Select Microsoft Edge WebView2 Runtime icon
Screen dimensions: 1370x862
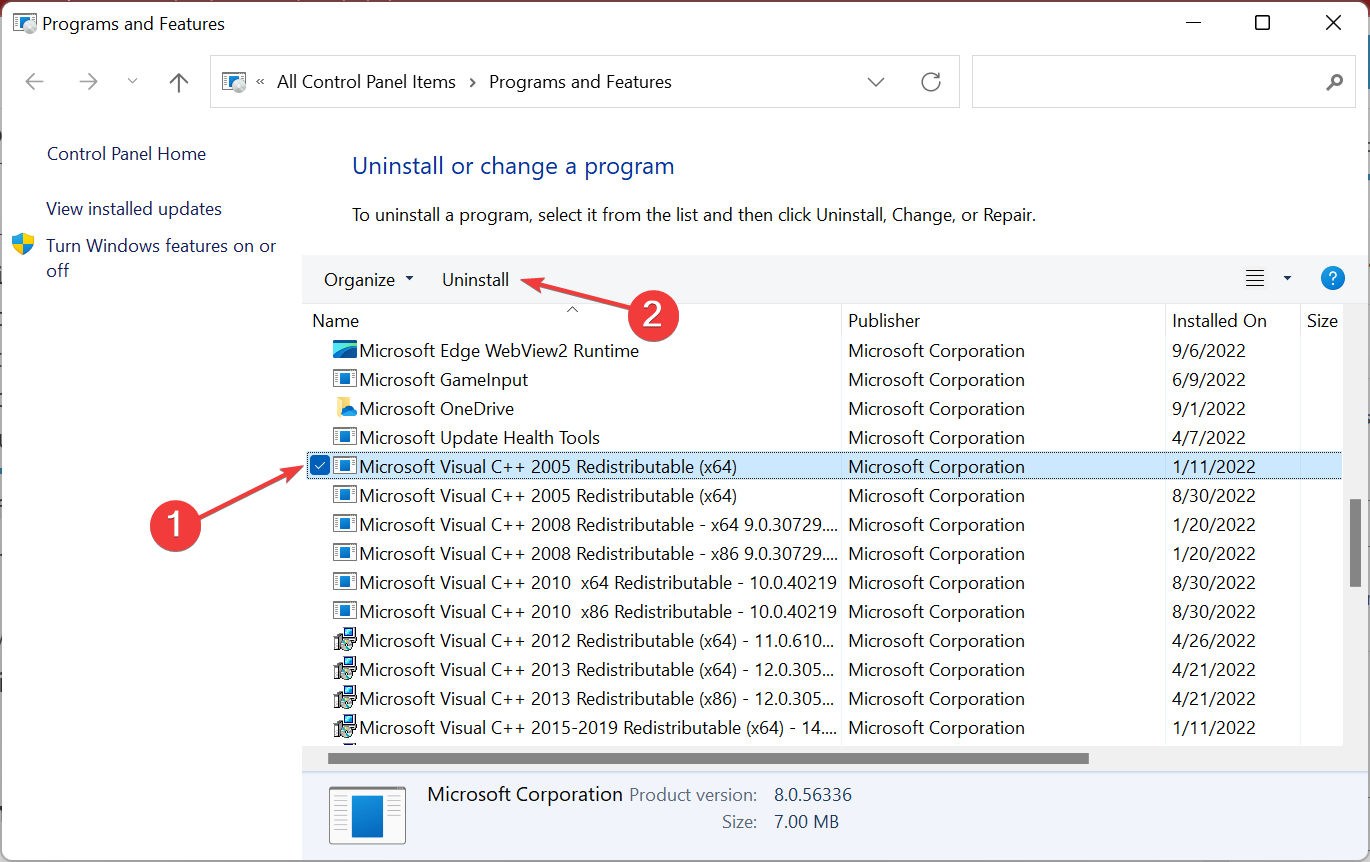(x=345, y=351)
